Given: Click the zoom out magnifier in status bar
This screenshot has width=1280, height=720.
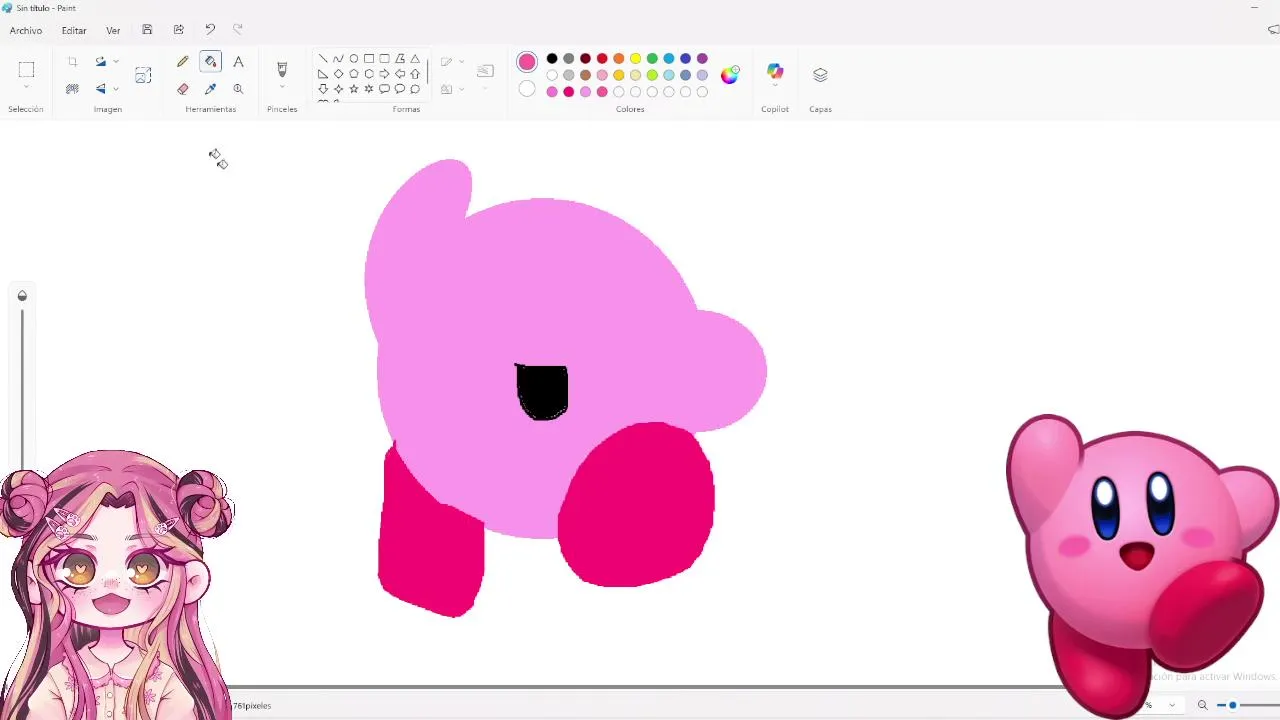Looking at the screenshot, I should pos(1202,705).
